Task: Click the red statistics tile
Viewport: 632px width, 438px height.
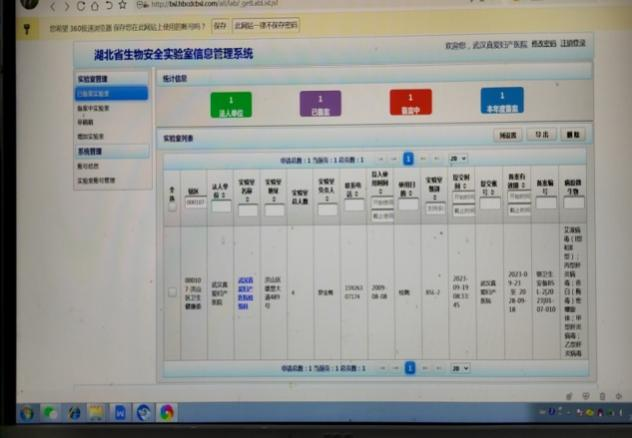Action: click(410, 104)
